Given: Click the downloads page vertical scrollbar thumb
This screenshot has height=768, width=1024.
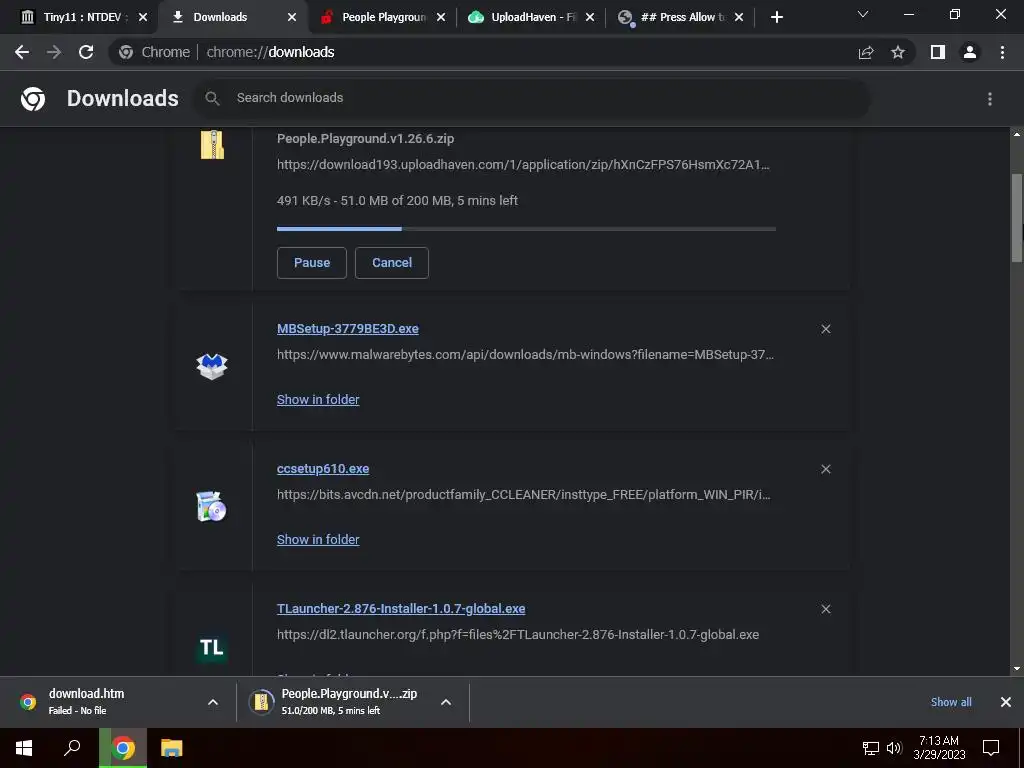Looking at the screenshot, I should (x=1016, y=219).
